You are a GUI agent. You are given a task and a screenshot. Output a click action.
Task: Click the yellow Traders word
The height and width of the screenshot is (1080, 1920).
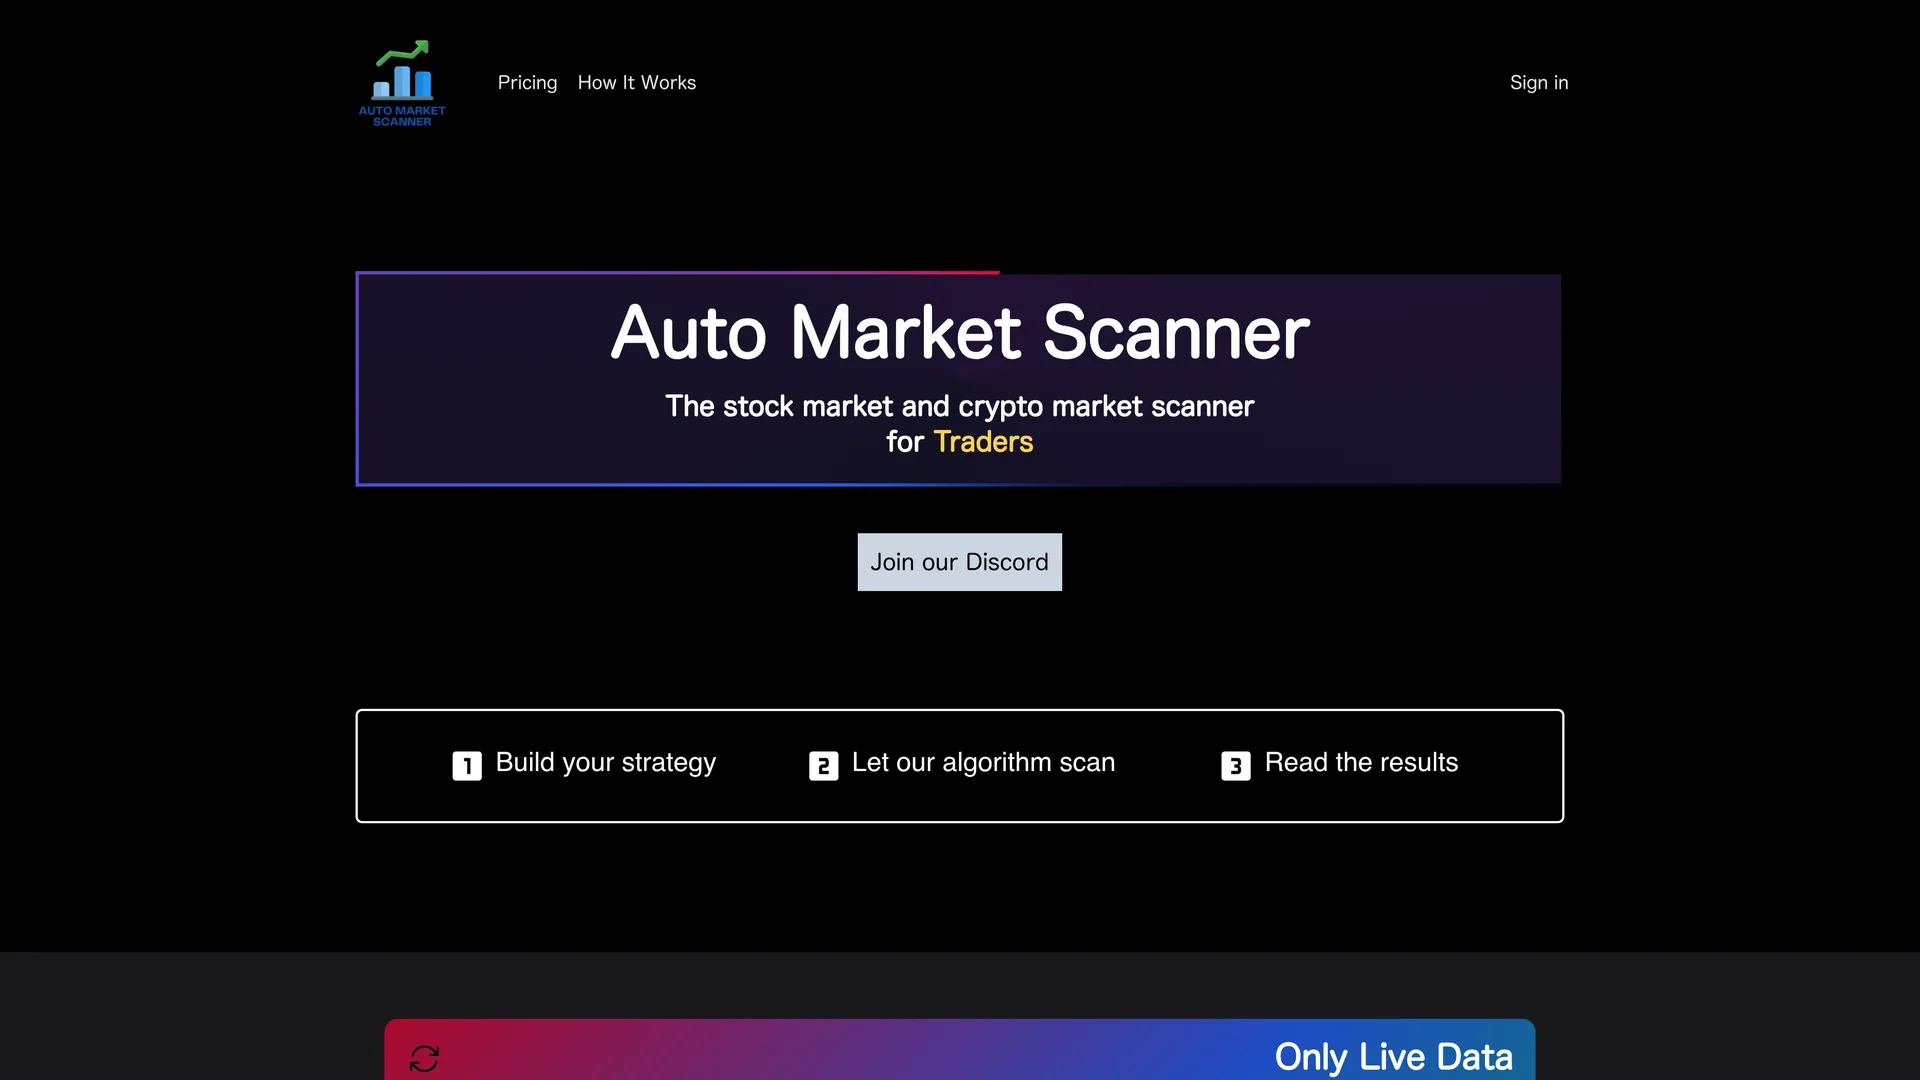983,442
